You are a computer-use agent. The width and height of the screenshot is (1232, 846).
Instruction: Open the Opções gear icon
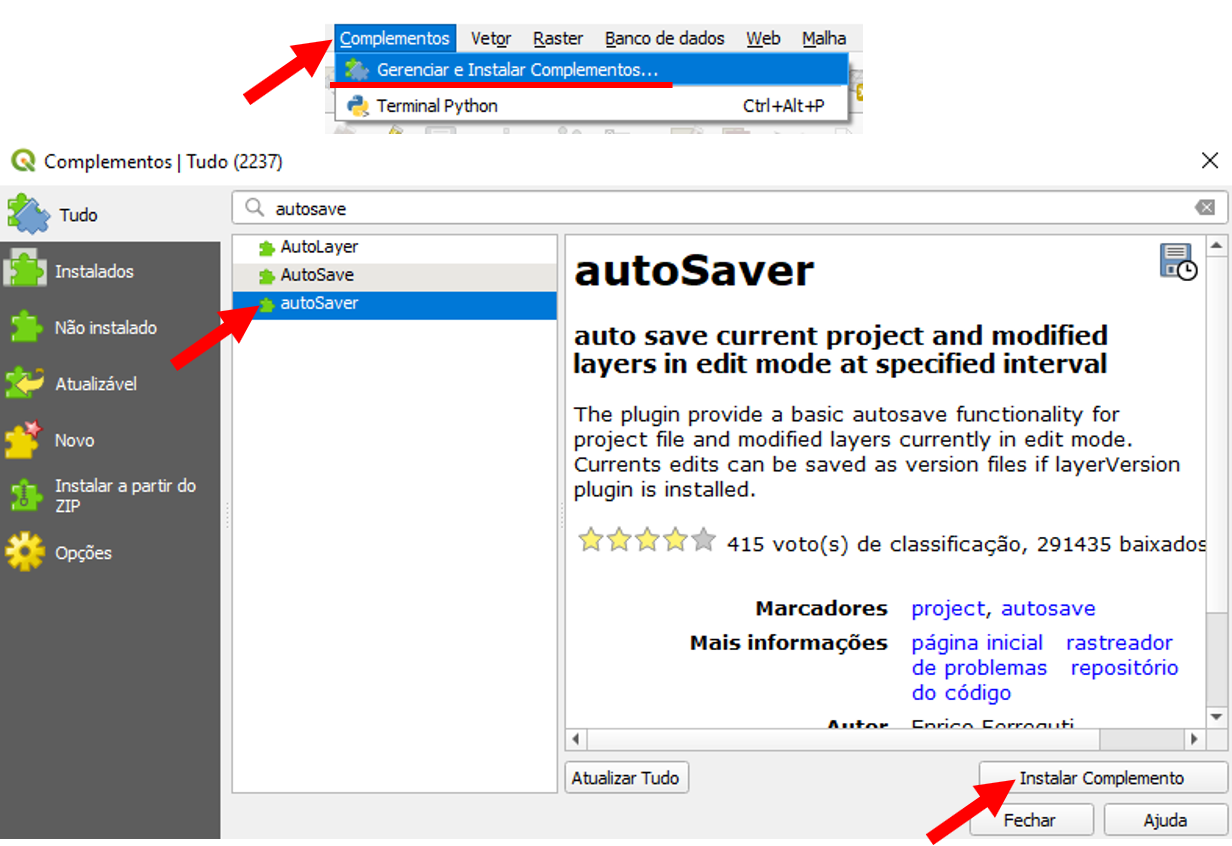click(25, 552)
